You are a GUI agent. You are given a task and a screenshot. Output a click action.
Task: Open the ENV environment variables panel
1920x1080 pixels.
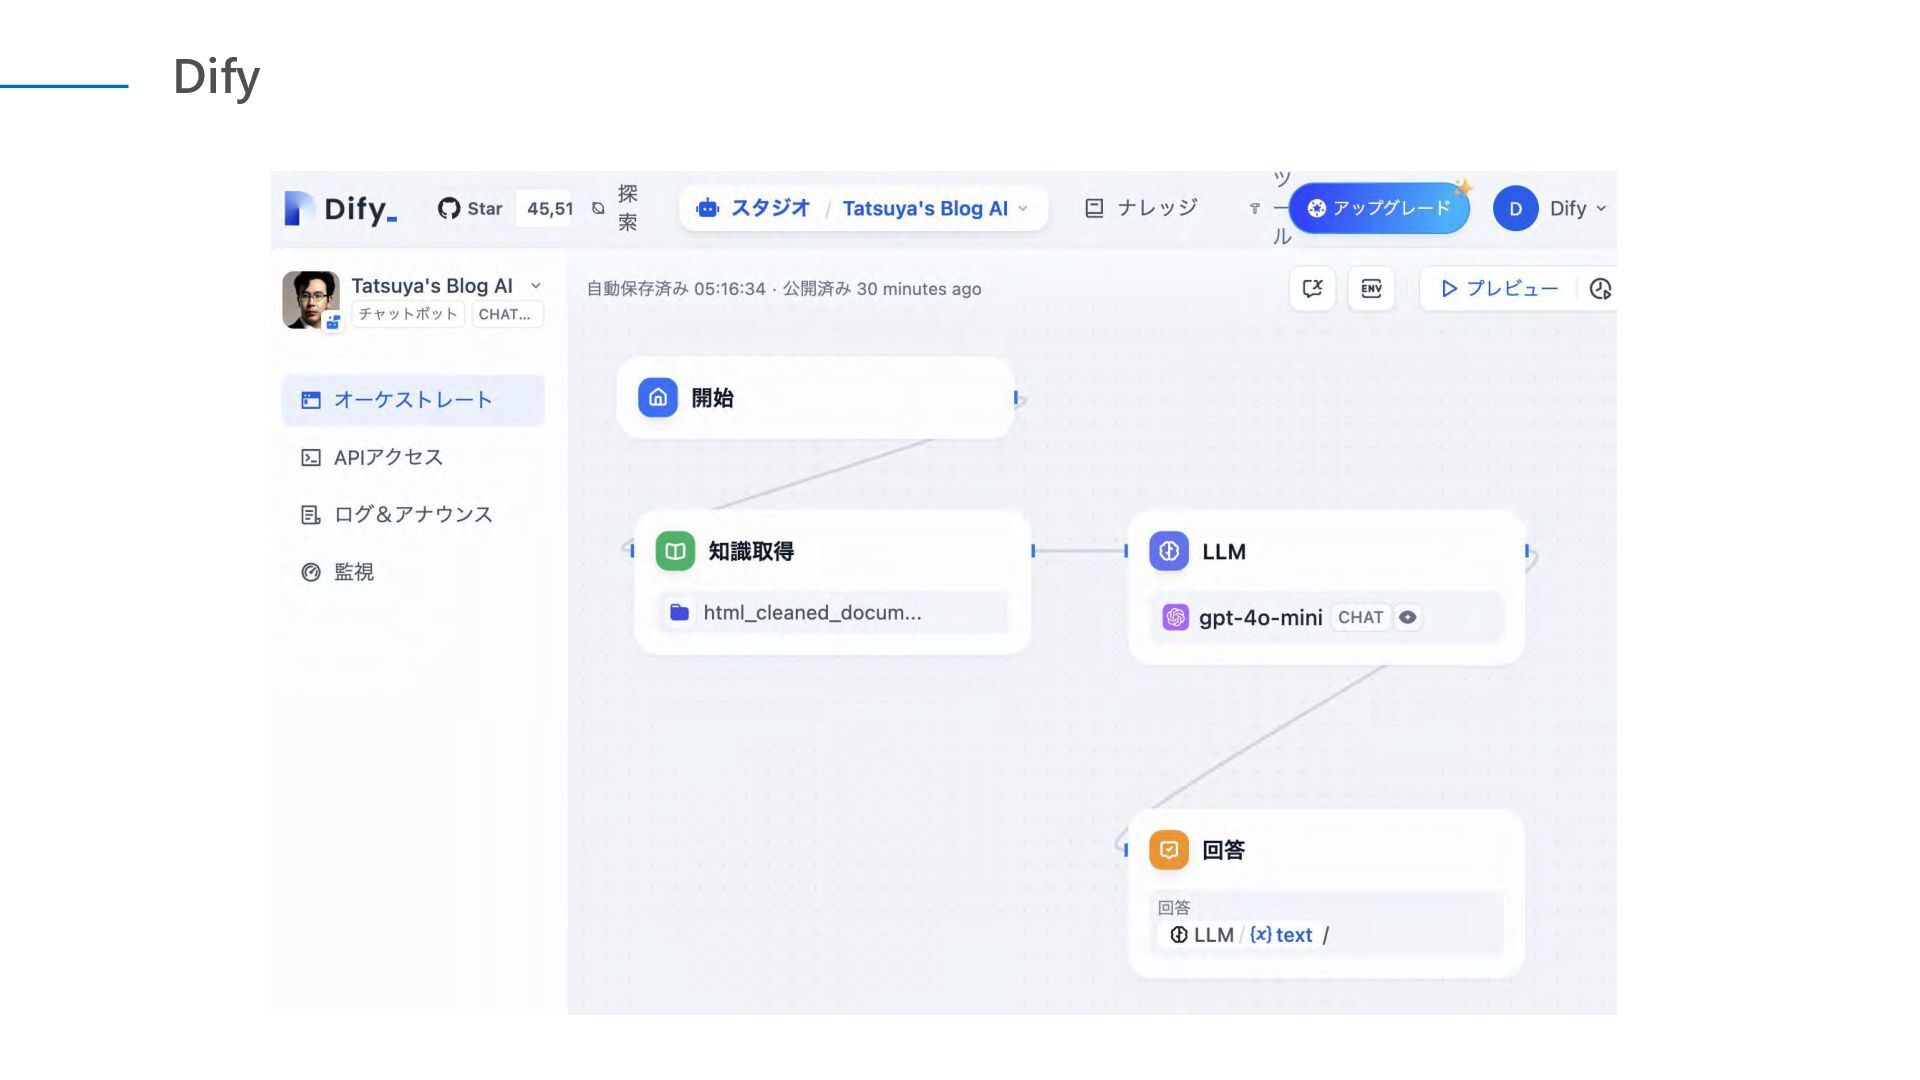tap(1371, 289)
